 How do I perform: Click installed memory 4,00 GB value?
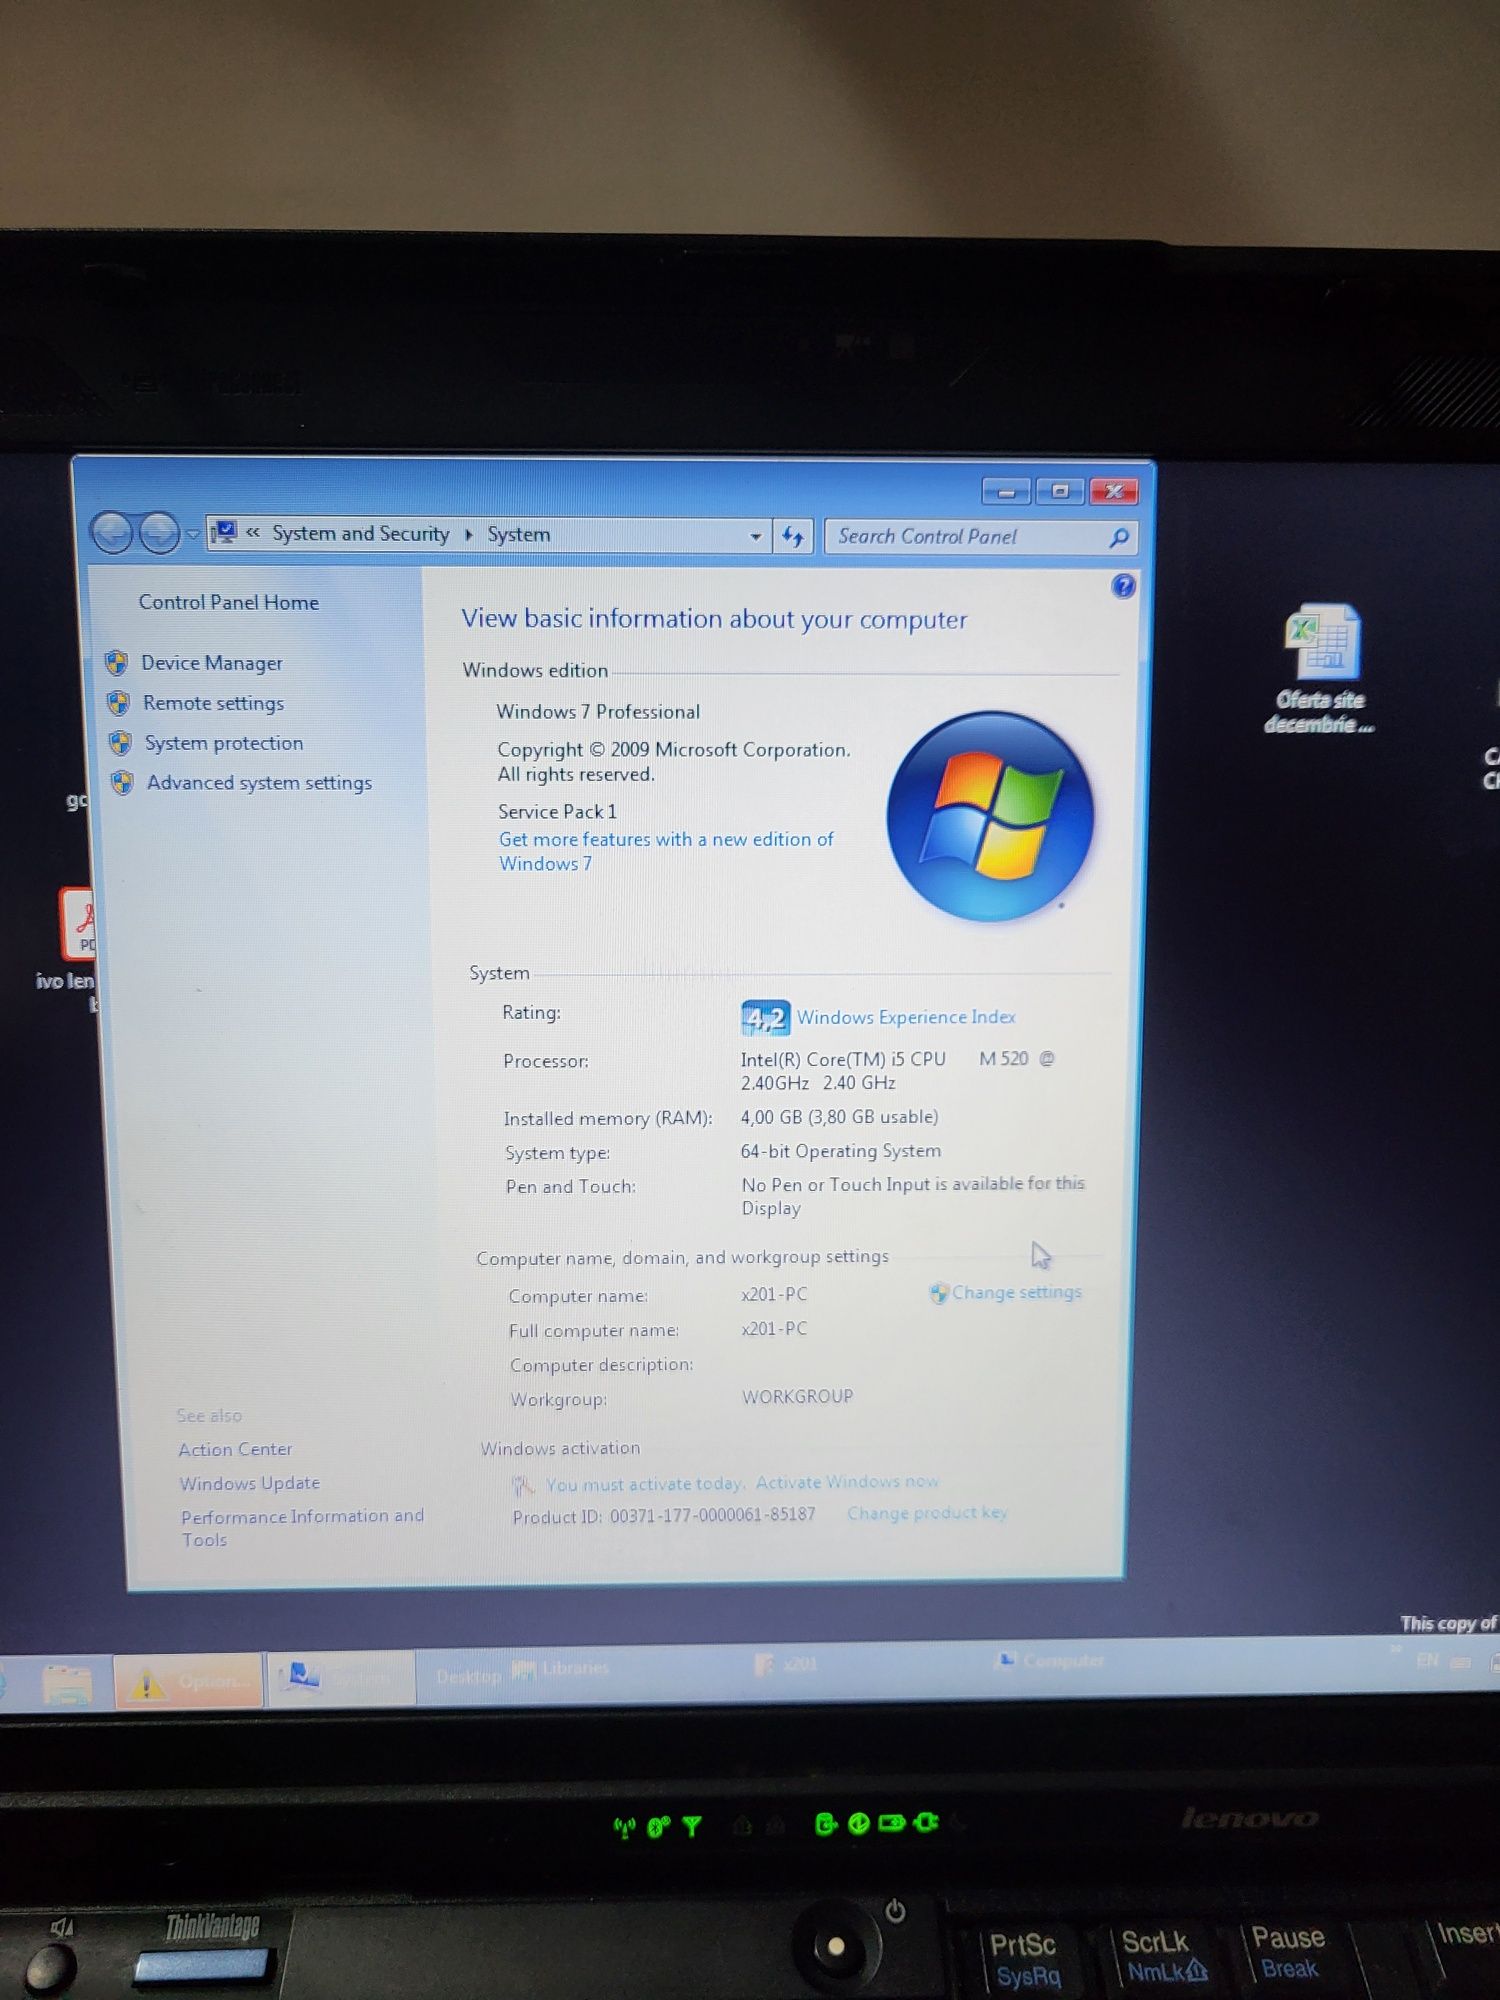pos(839,1117)
